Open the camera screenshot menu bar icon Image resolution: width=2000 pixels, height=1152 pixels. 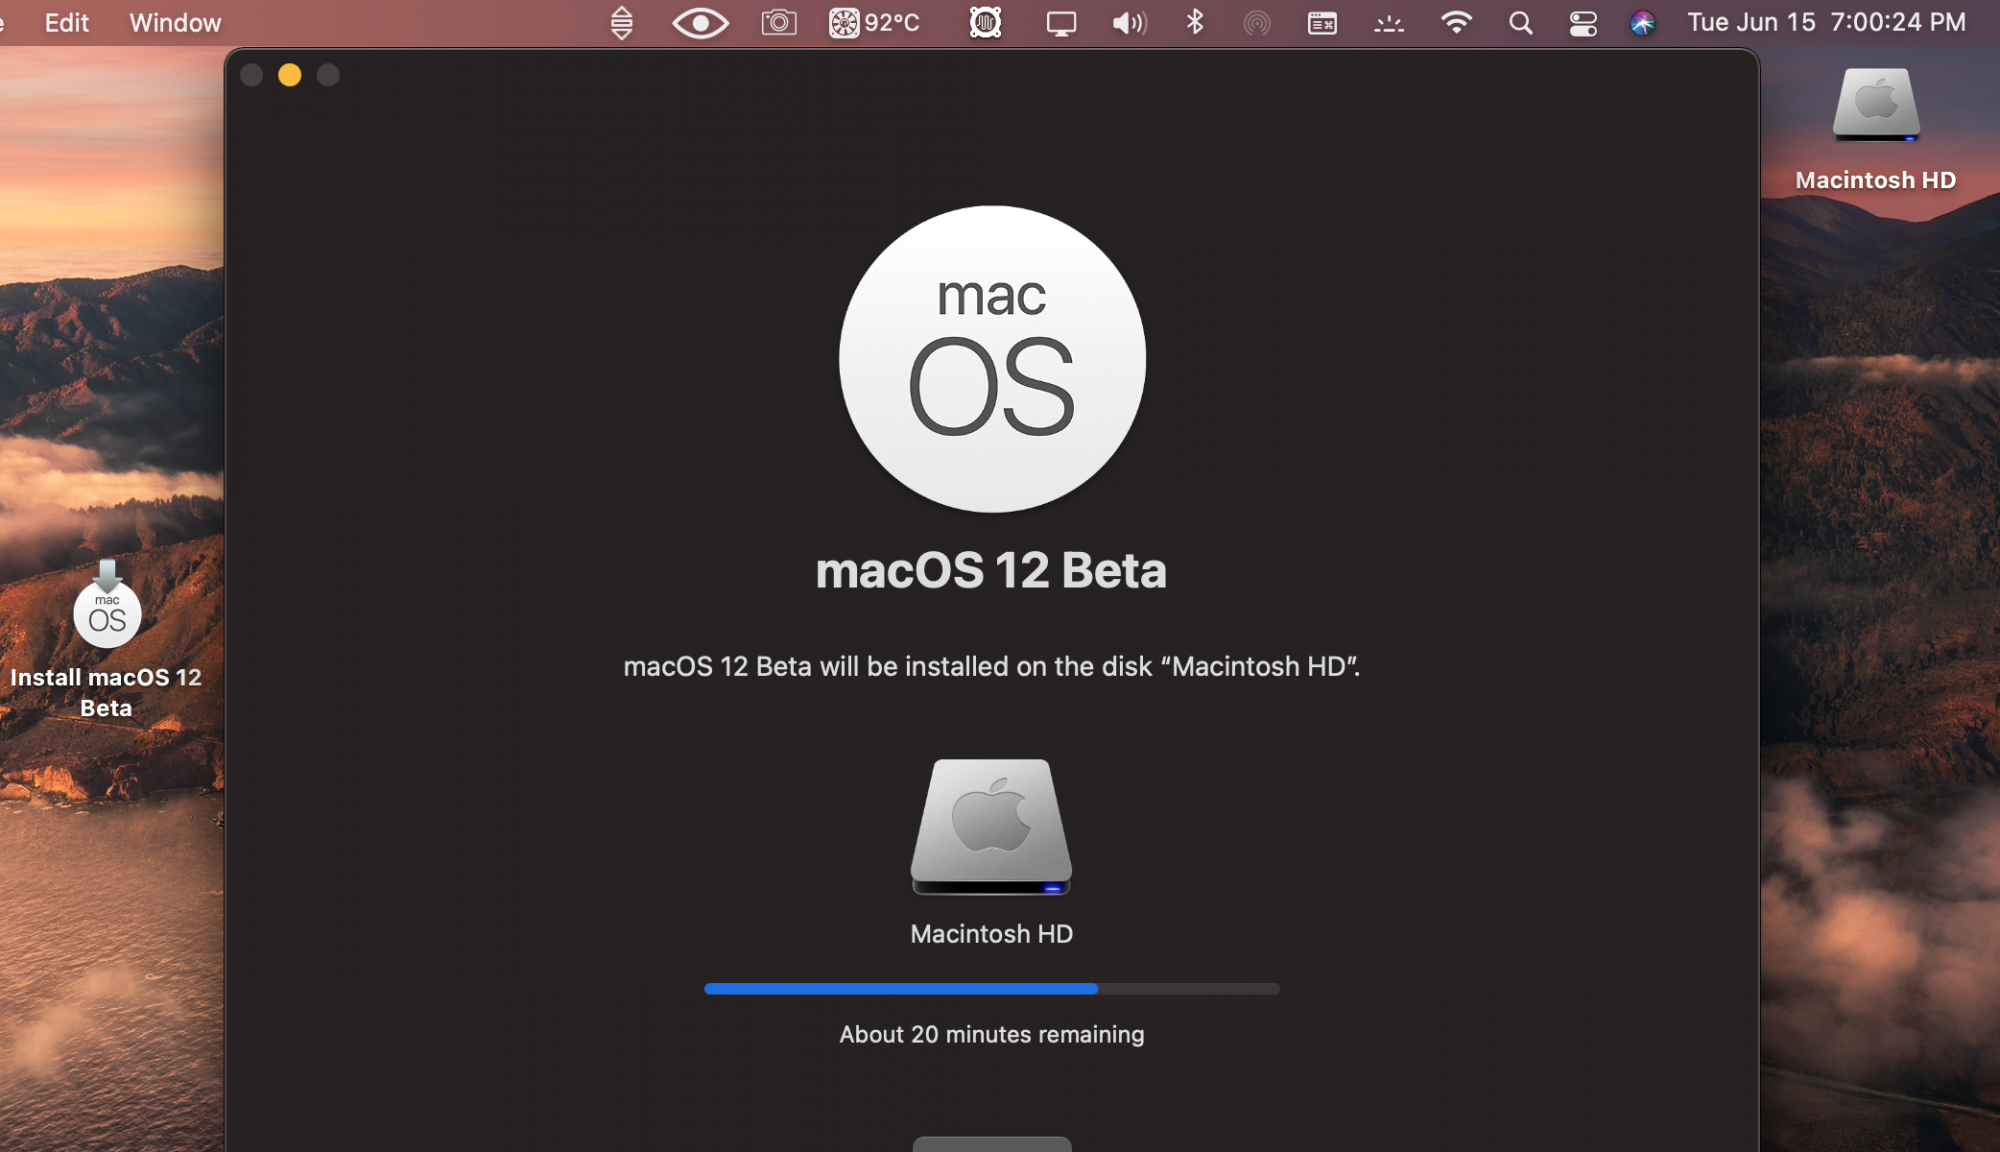pyautogui.click(x=779, y=22)
